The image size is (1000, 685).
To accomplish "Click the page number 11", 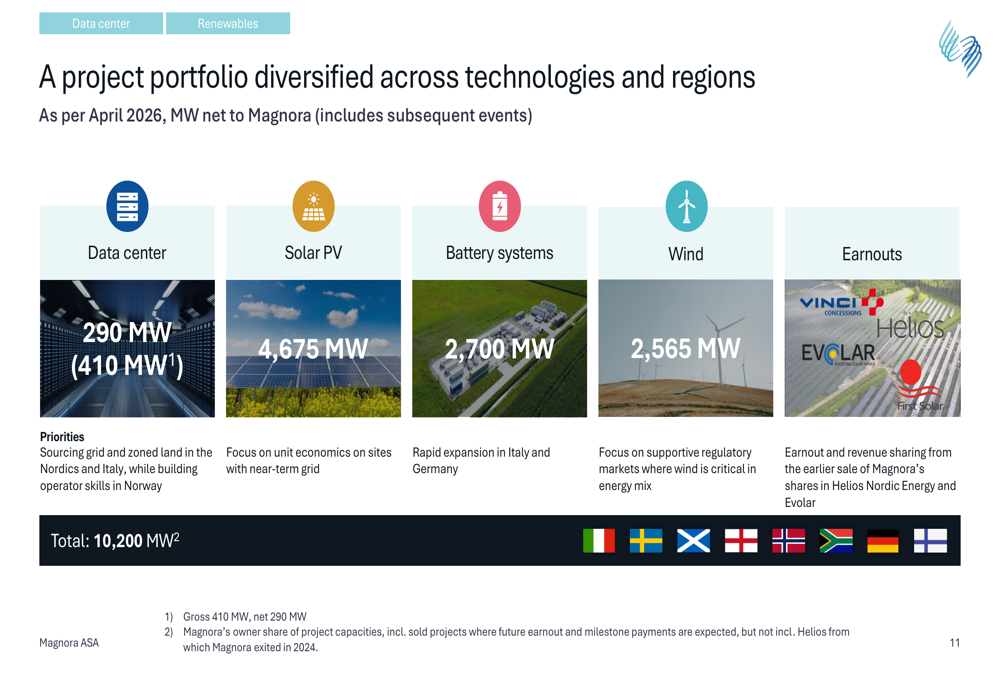I will (x=955, y=643).
